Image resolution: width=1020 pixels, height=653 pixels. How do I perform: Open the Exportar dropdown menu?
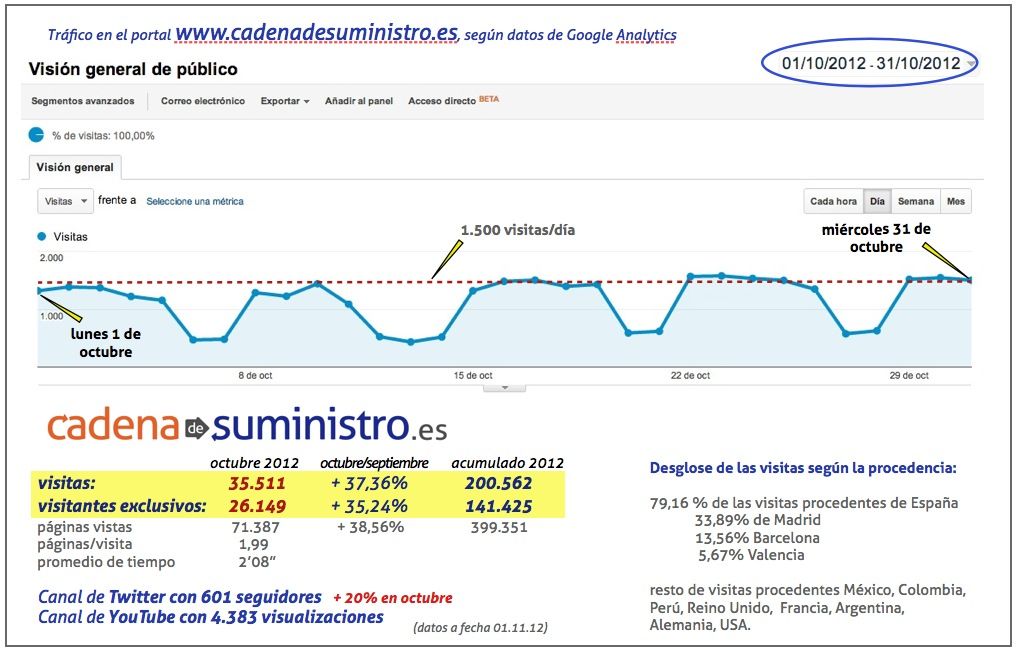(285, 101)
